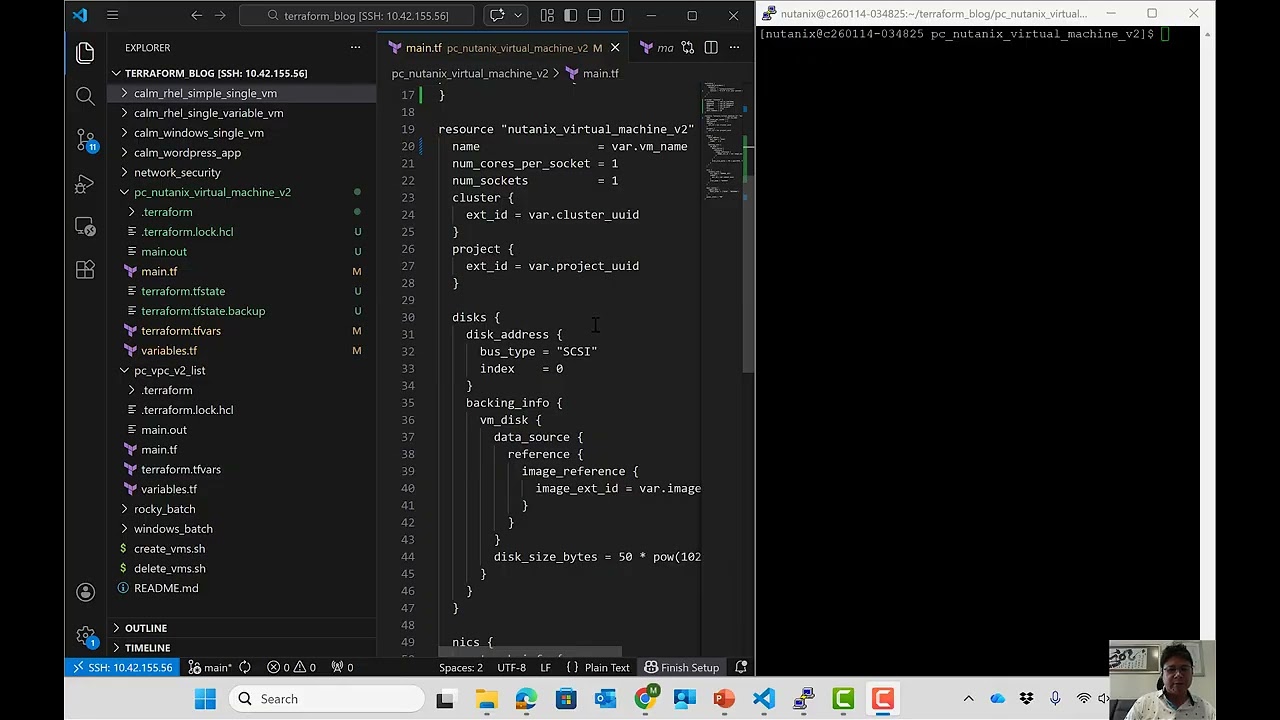Viewport: 1280px width, 720px height.
Task: Click the SSH: 10.42.155.56 remote indicator
Action: (x=121, y=667)
